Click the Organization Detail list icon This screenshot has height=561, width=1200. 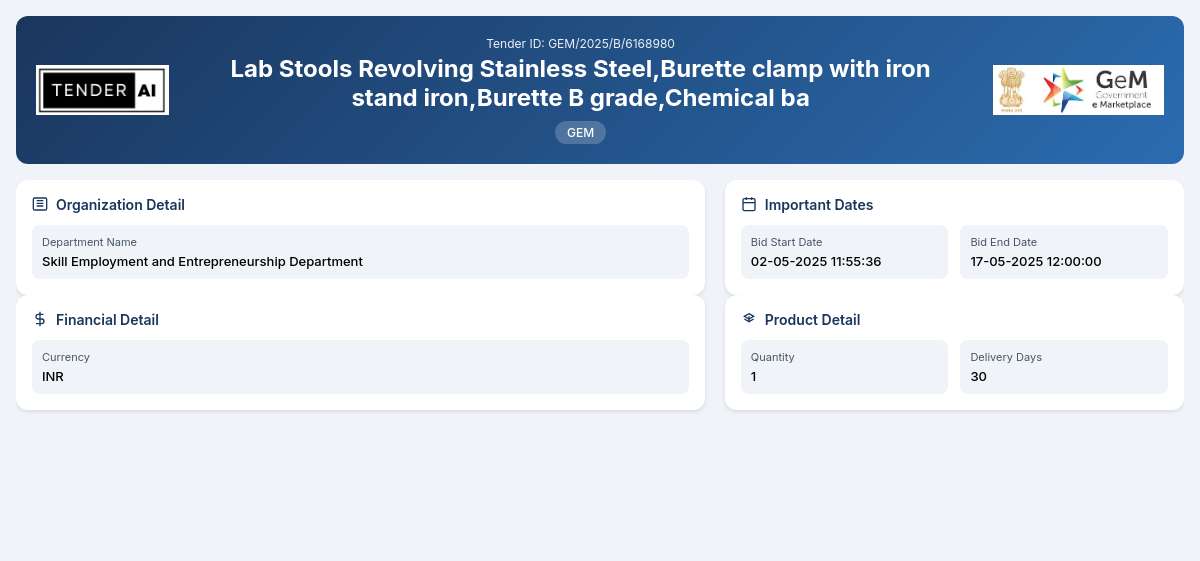(x=40, y=204)
